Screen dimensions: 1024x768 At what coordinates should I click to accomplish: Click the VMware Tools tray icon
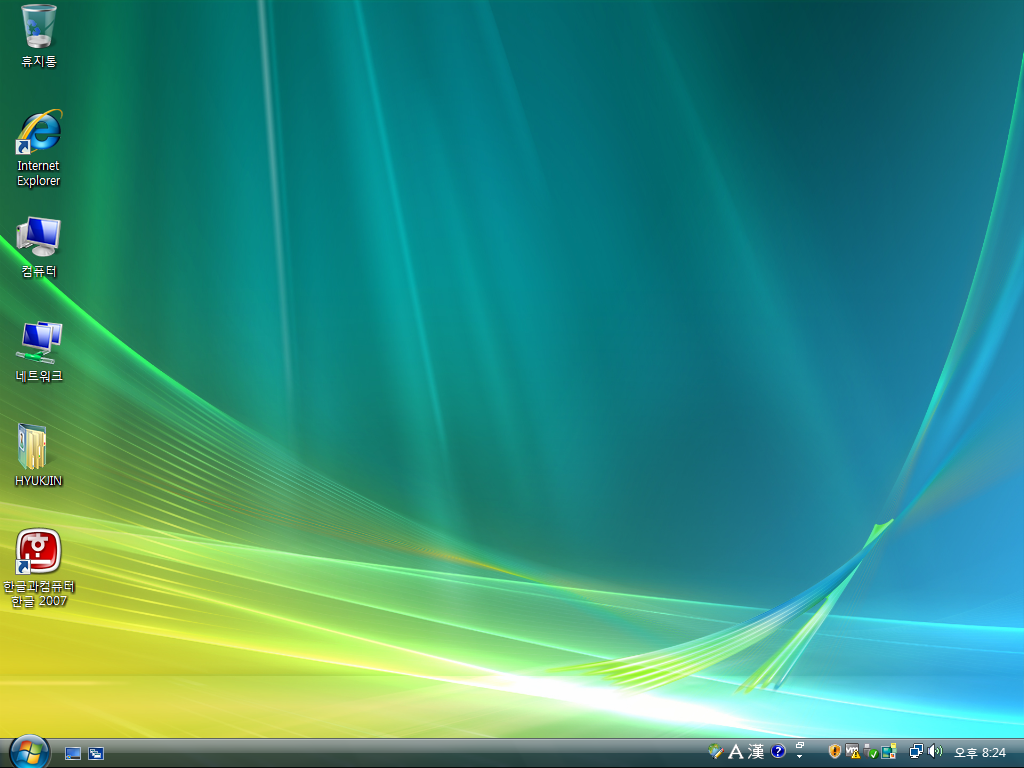click(852, 752)
